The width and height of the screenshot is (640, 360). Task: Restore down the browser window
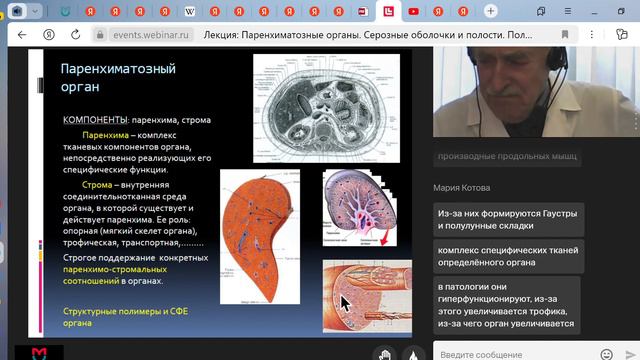pos(621,11)
